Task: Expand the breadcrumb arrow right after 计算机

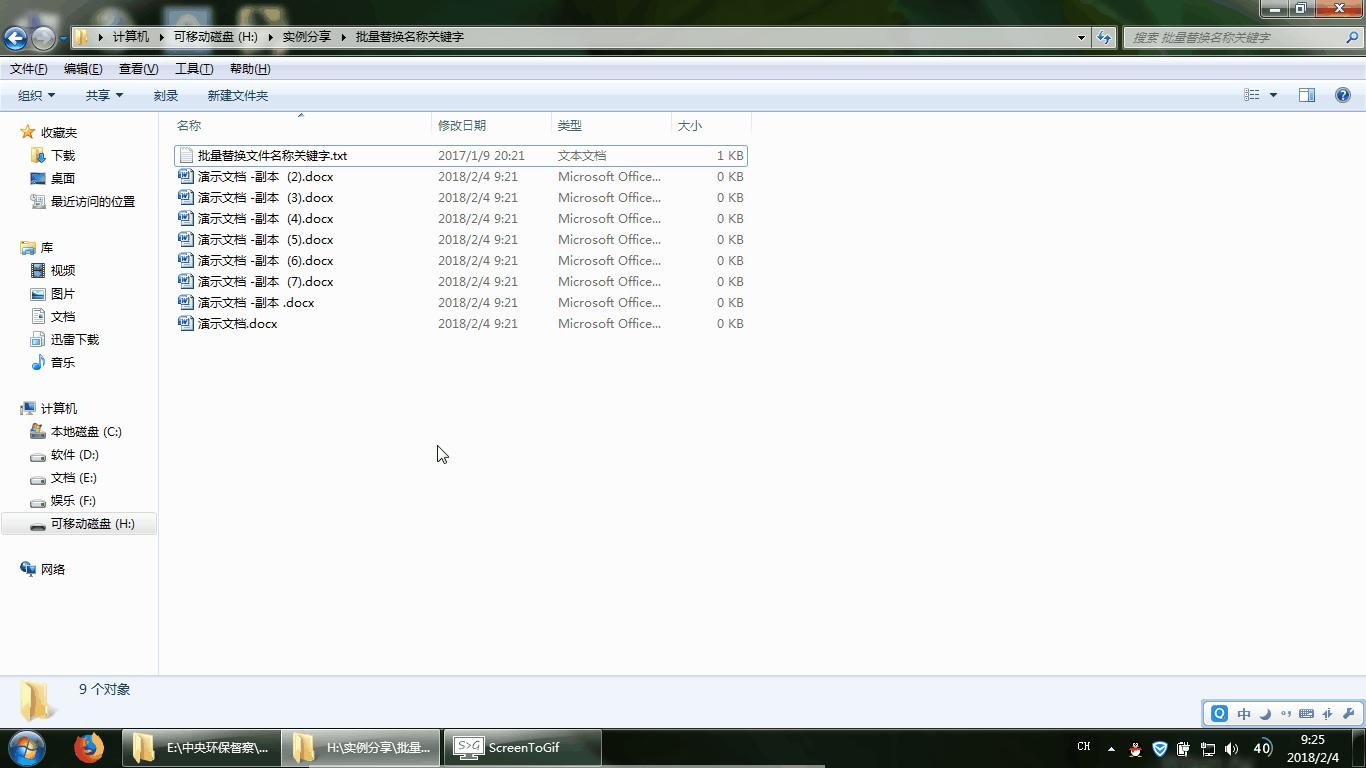Action: 161,37
